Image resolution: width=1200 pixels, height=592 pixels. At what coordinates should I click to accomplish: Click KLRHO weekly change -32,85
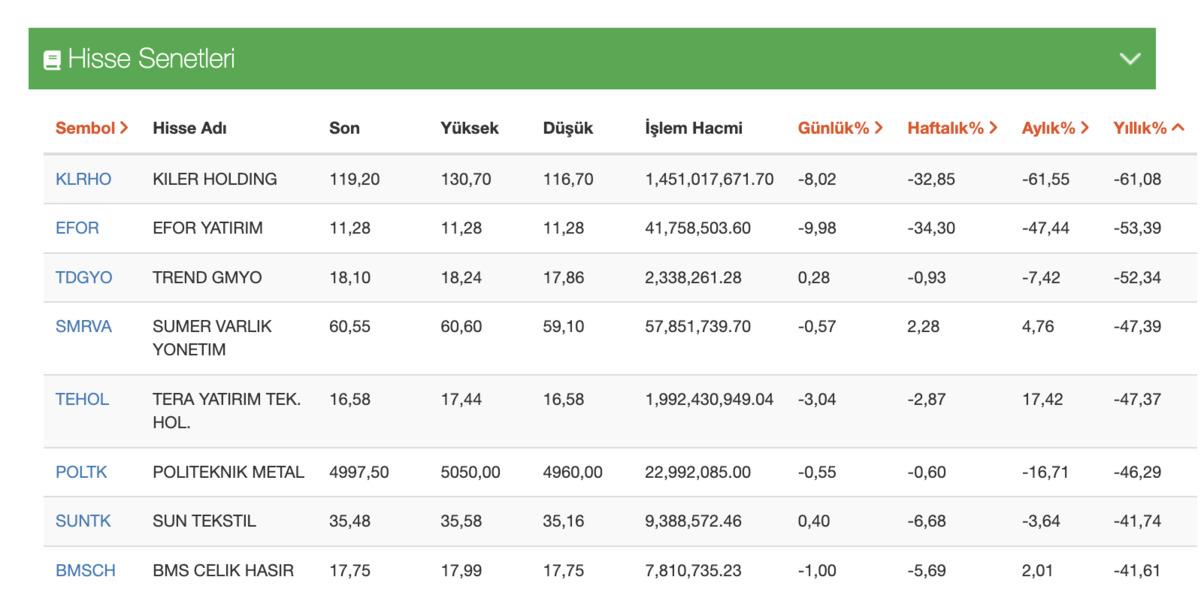(x=931, y=179)
